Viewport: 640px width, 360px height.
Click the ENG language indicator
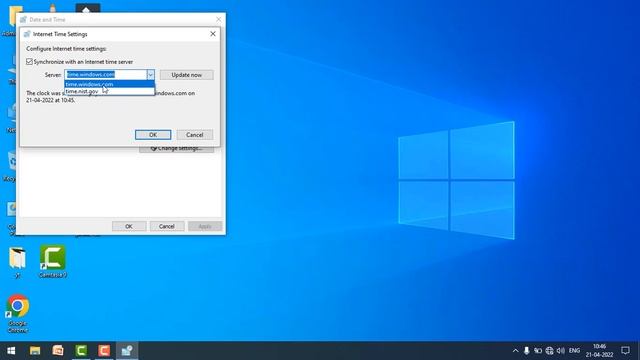574,351
